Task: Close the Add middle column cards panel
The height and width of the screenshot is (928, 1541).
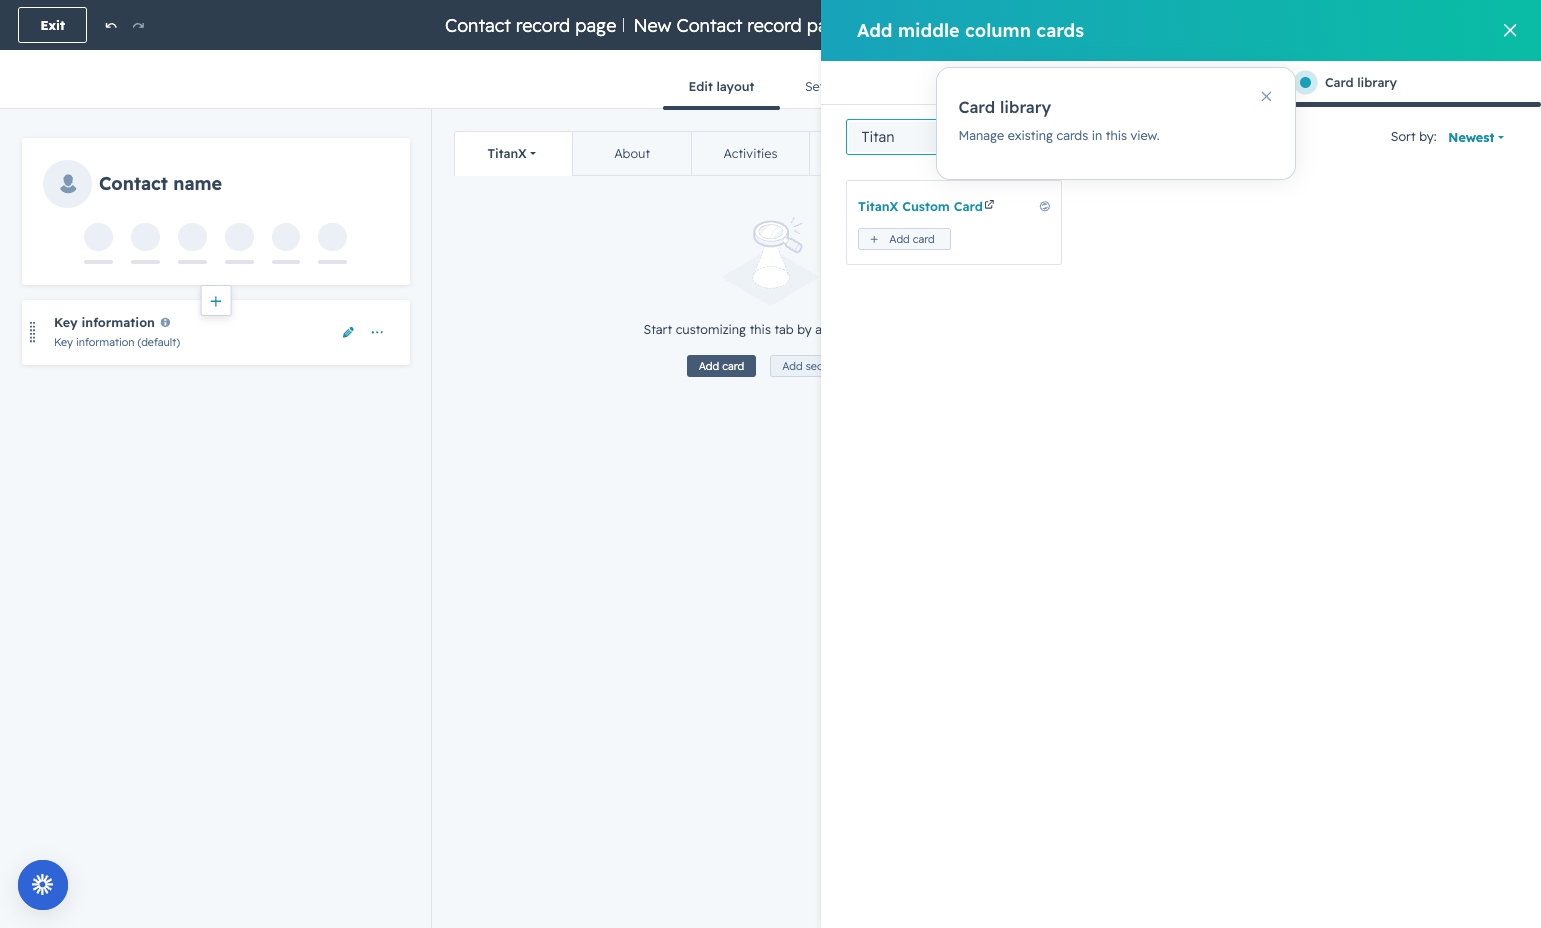Action: 1510,31
